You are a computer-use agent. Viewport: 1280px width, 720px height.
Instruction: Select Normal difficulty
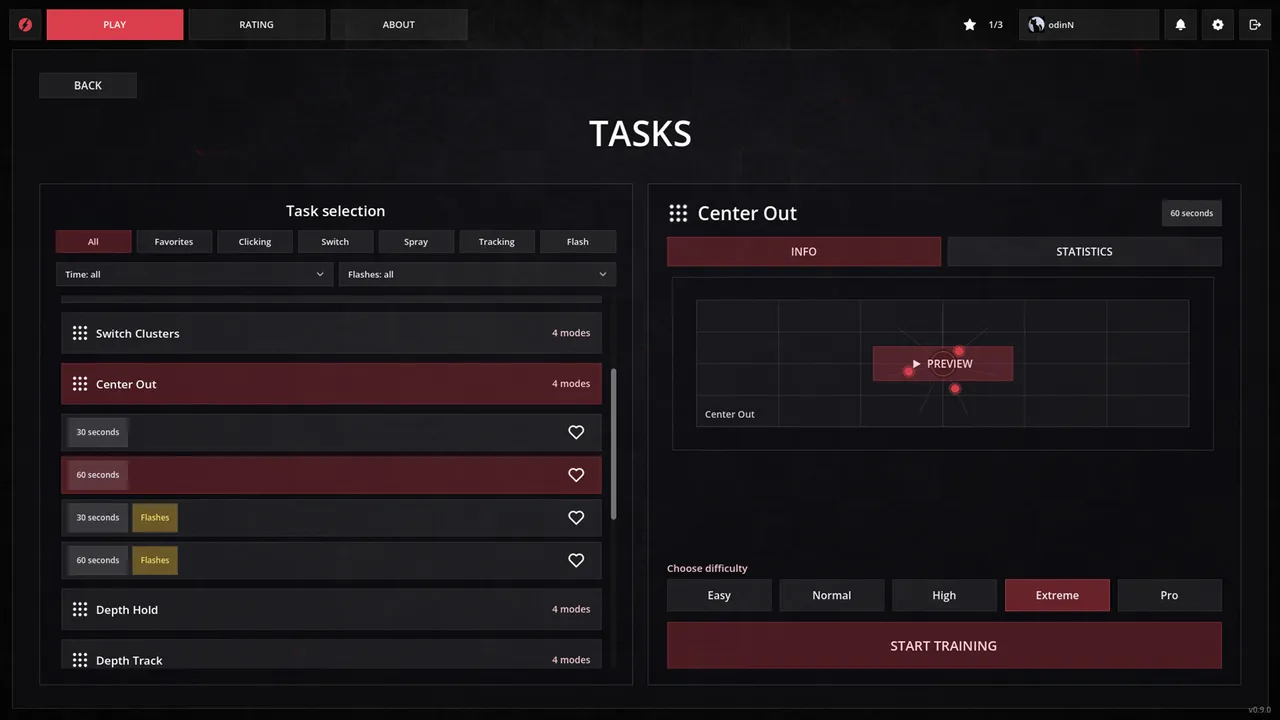click(x=832, y=595)
